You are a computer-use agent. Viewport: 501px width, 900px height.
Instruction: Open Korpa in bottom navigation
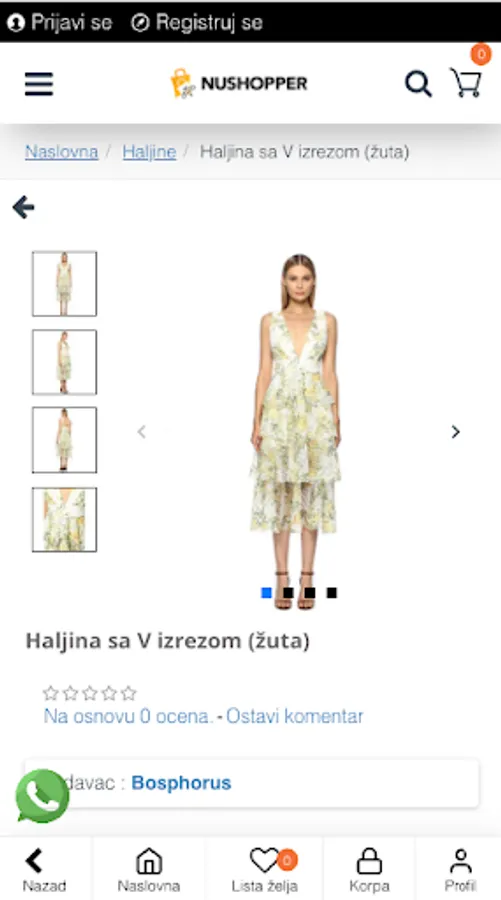370,870
